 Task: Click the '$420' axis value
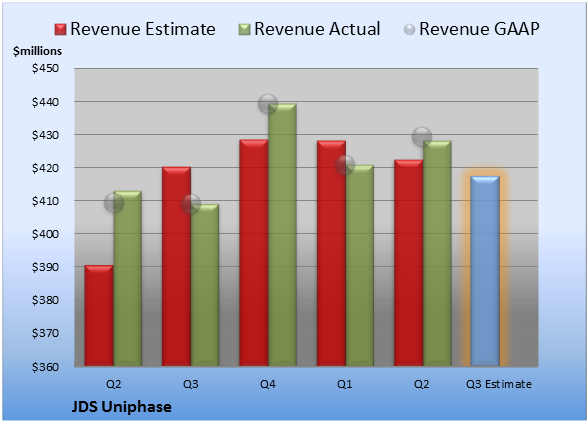click(45, 168)
